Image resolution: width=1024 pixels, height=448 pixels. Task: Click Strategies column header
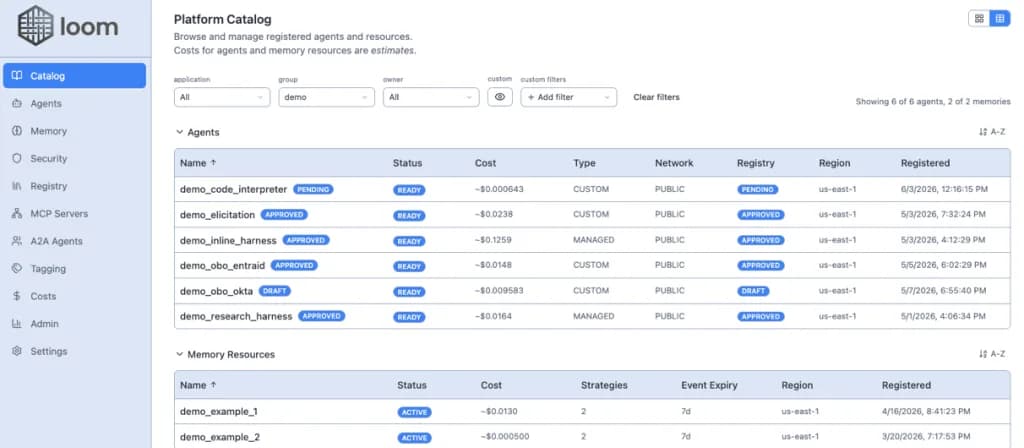tap(604, 385)
